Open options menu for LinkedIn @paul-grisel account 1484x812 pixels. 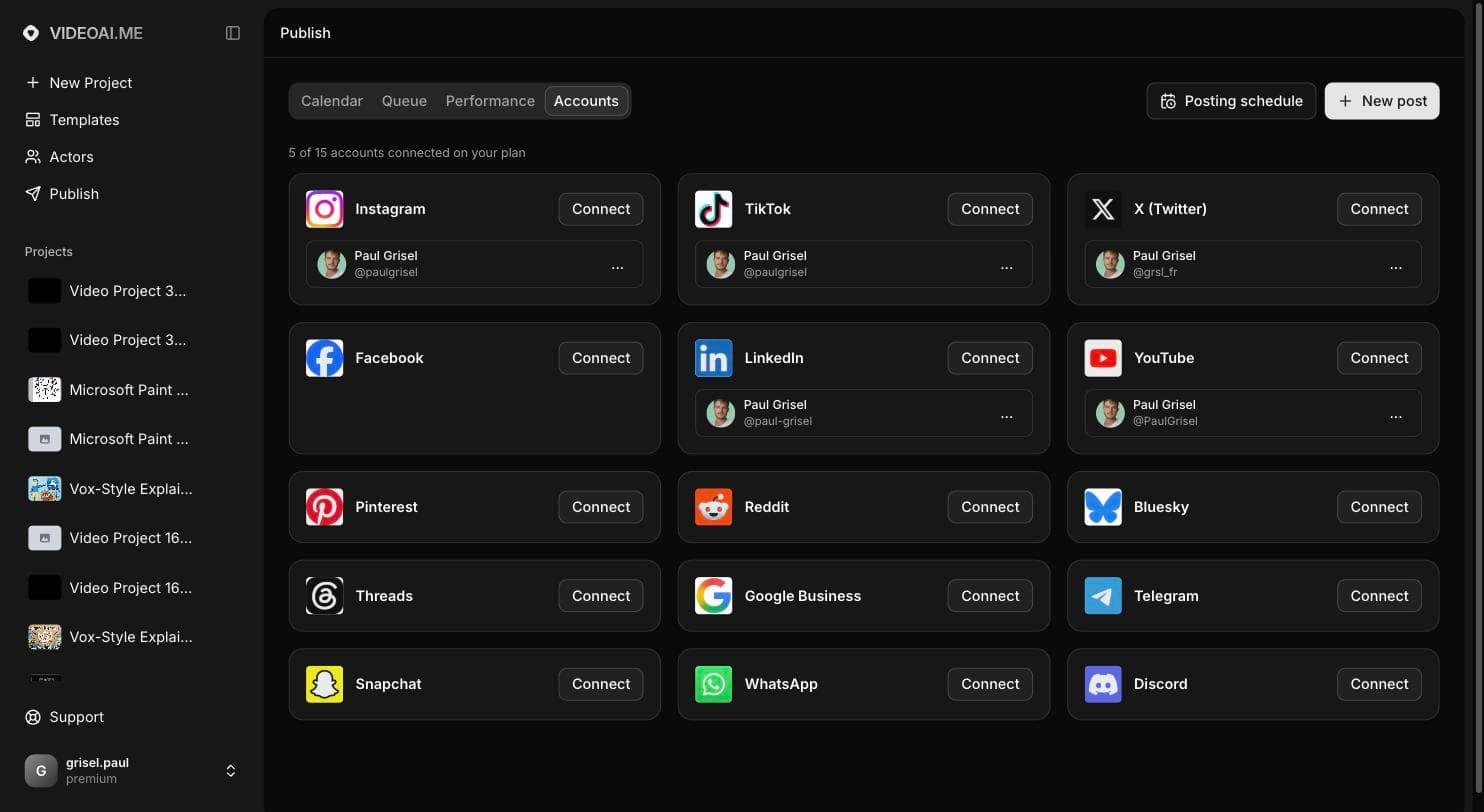click(1007, 417)
